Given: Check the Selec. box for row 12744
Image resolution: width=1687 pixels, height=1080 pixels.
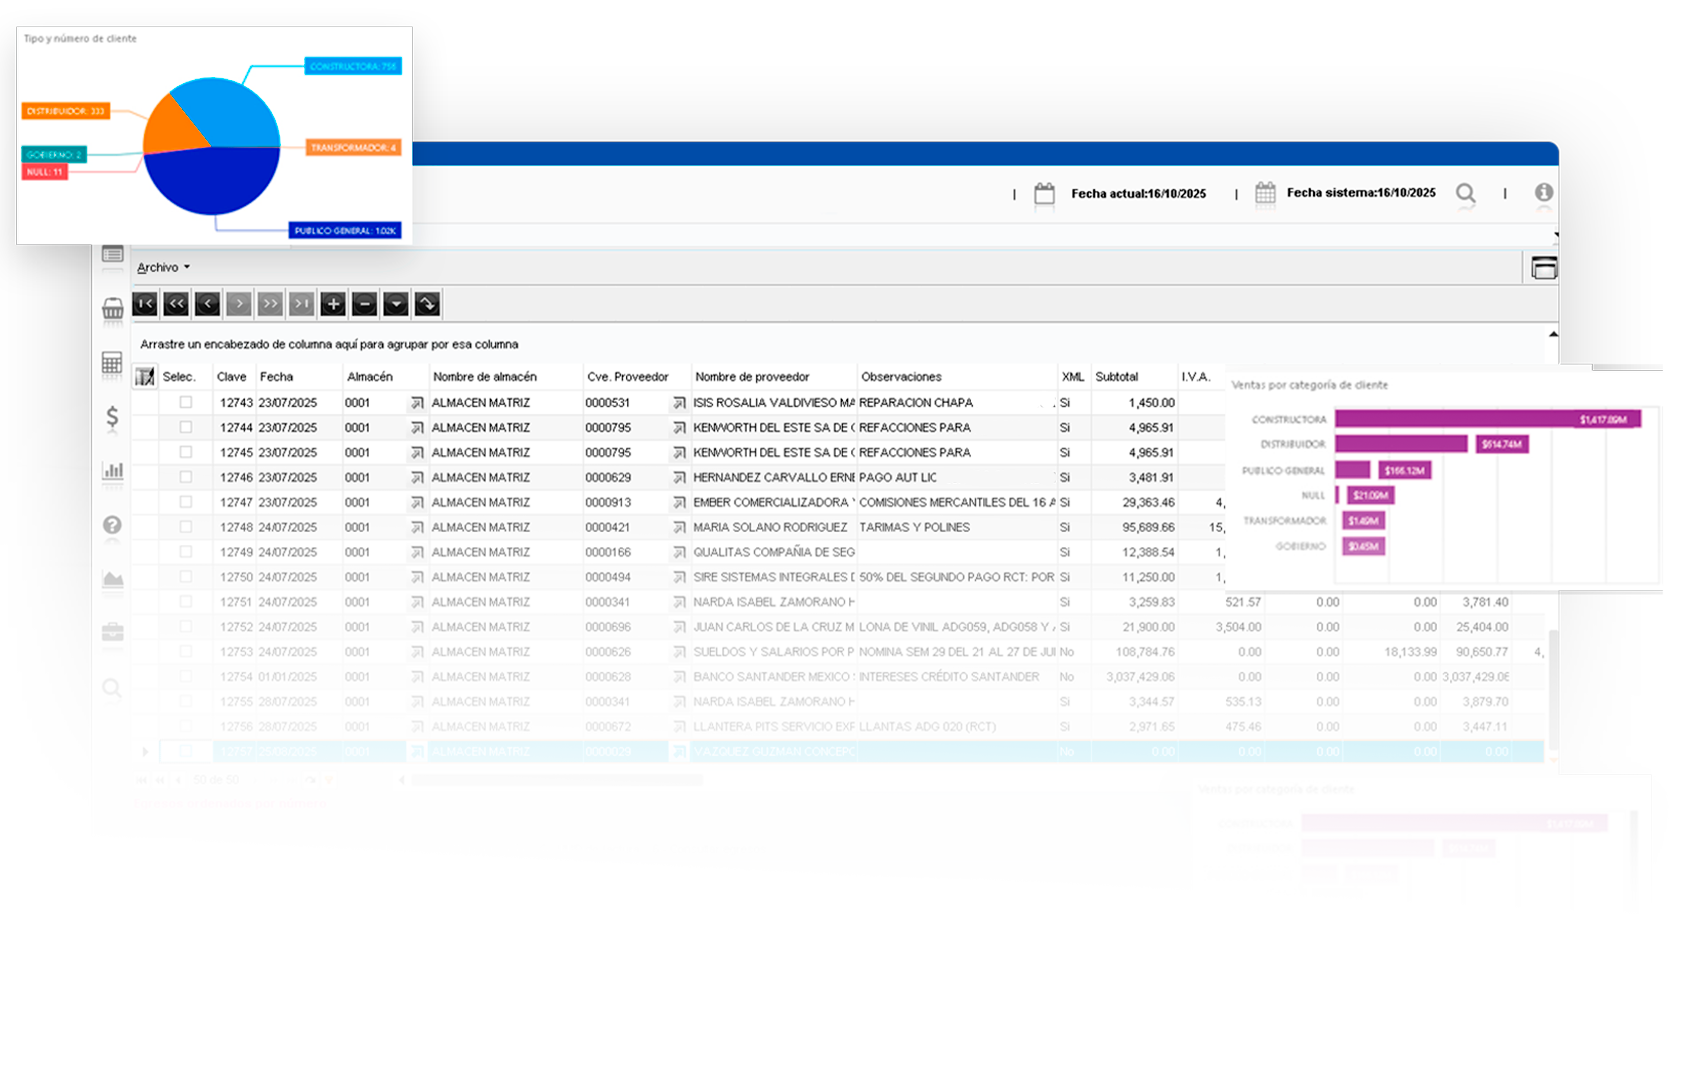Looking at the screenshot, I should [x=186, y=427].
